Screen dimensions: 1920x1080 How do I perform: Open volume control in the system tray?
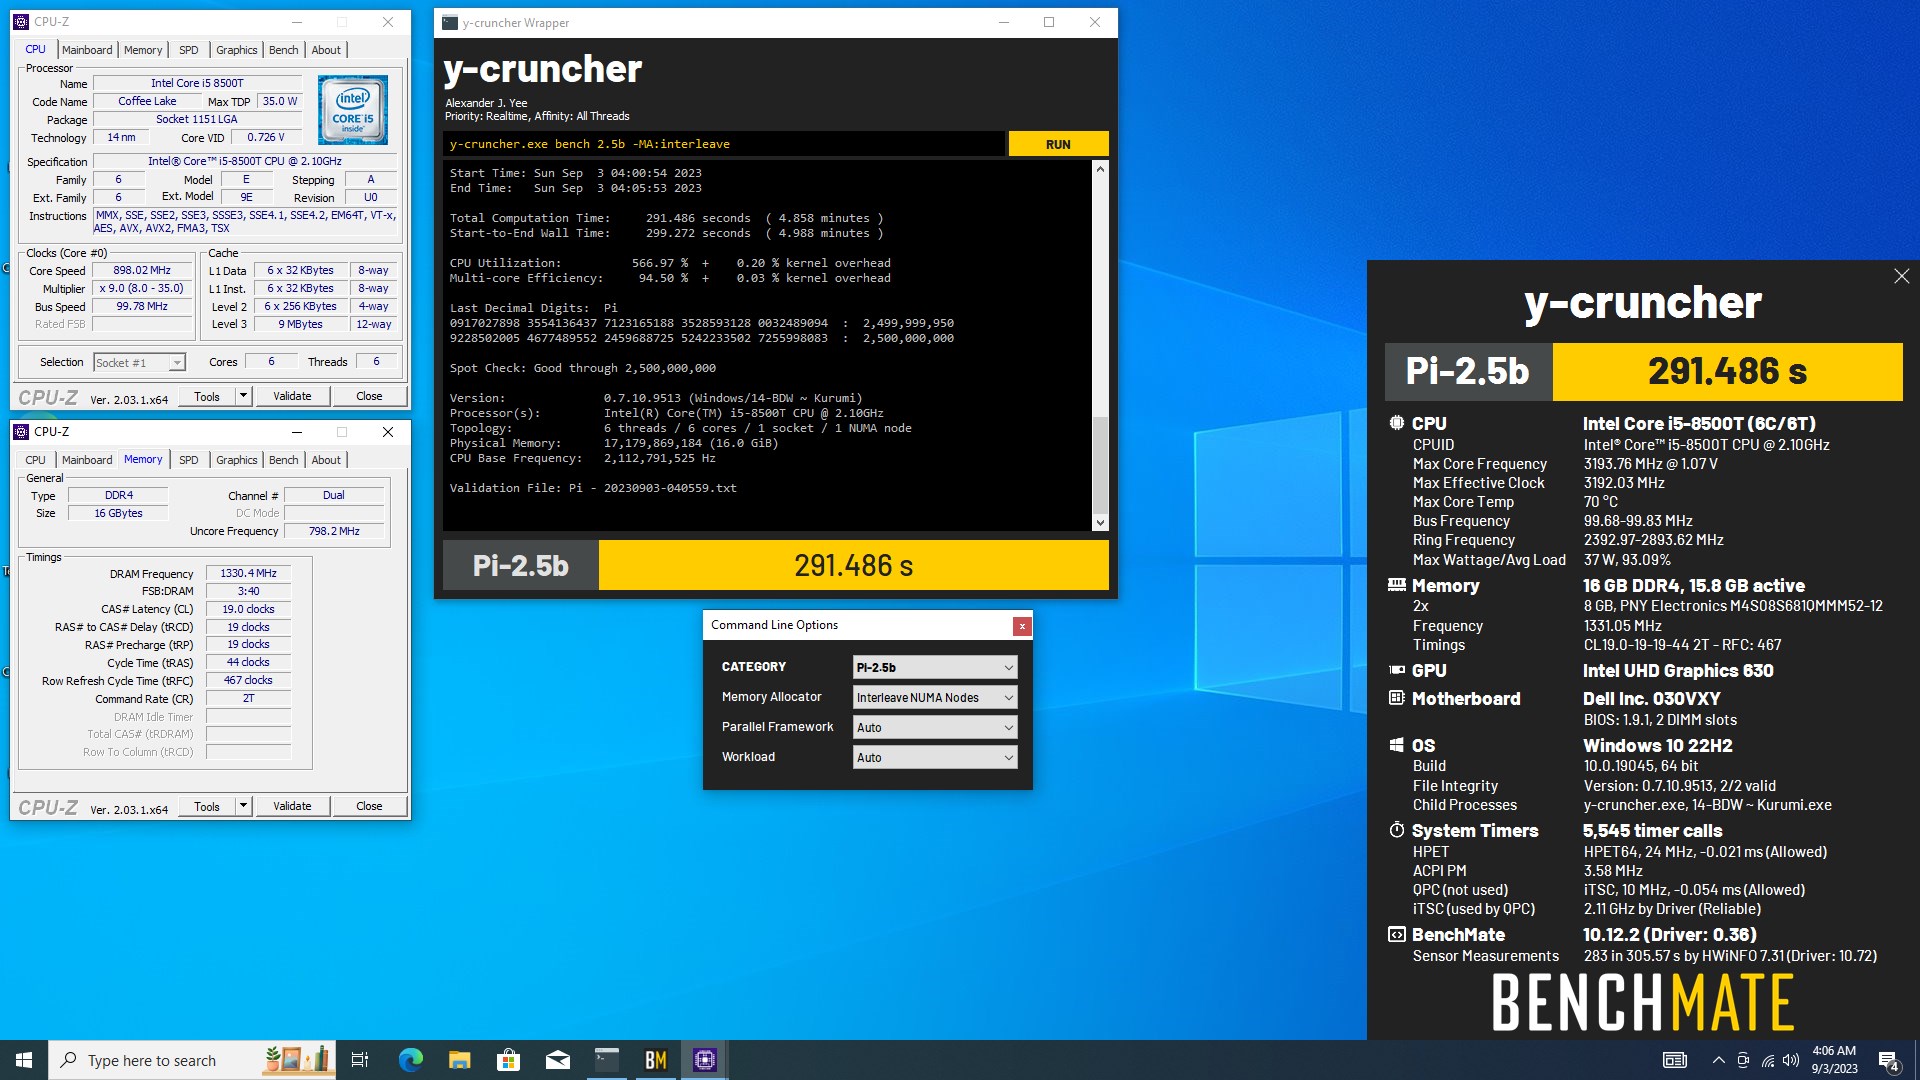[1791, 1060]
